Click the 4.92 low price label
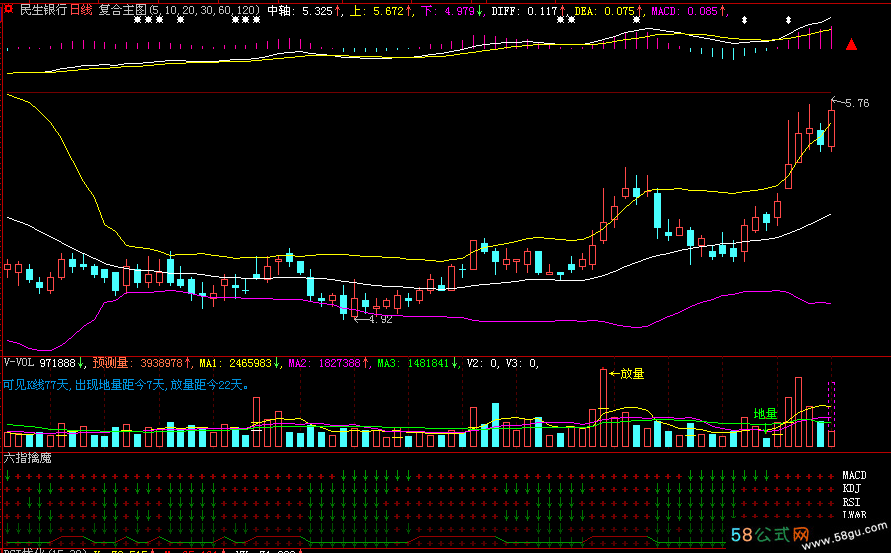The height and width of the screenshot is (553, 891). point(380,319)
